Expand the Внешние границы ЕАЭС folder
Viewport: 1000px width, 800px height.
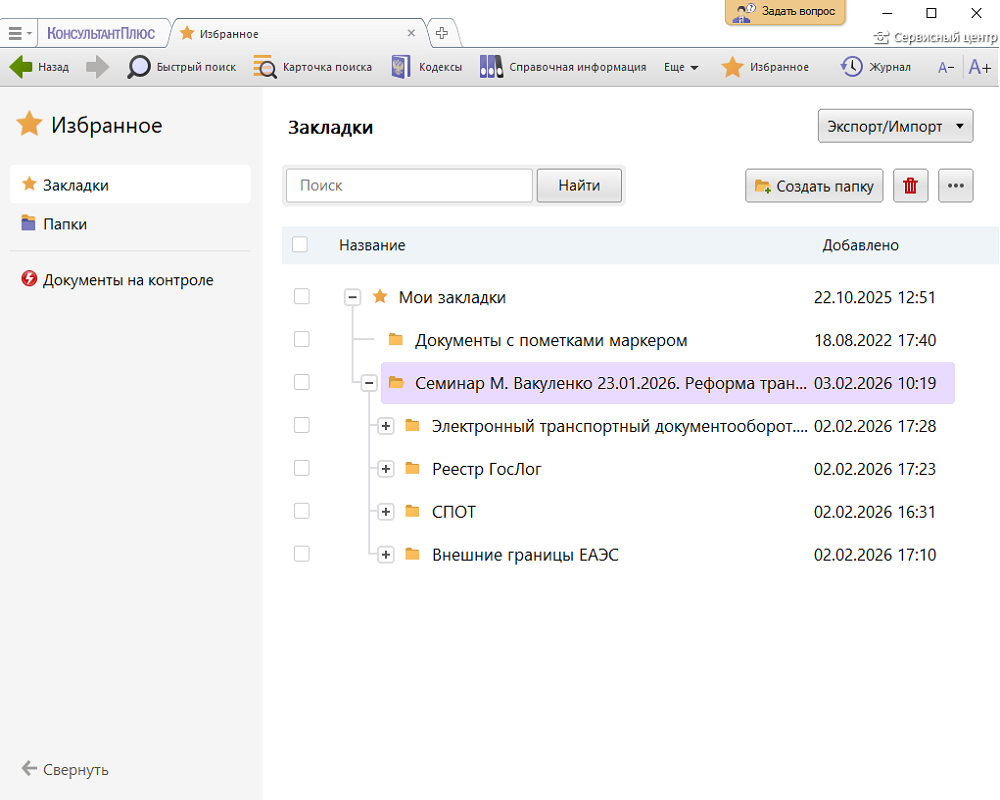tap(386, 555)
